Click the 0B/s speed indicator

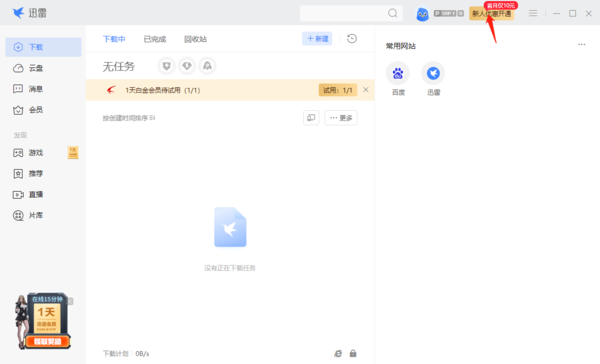click(142, 354)
